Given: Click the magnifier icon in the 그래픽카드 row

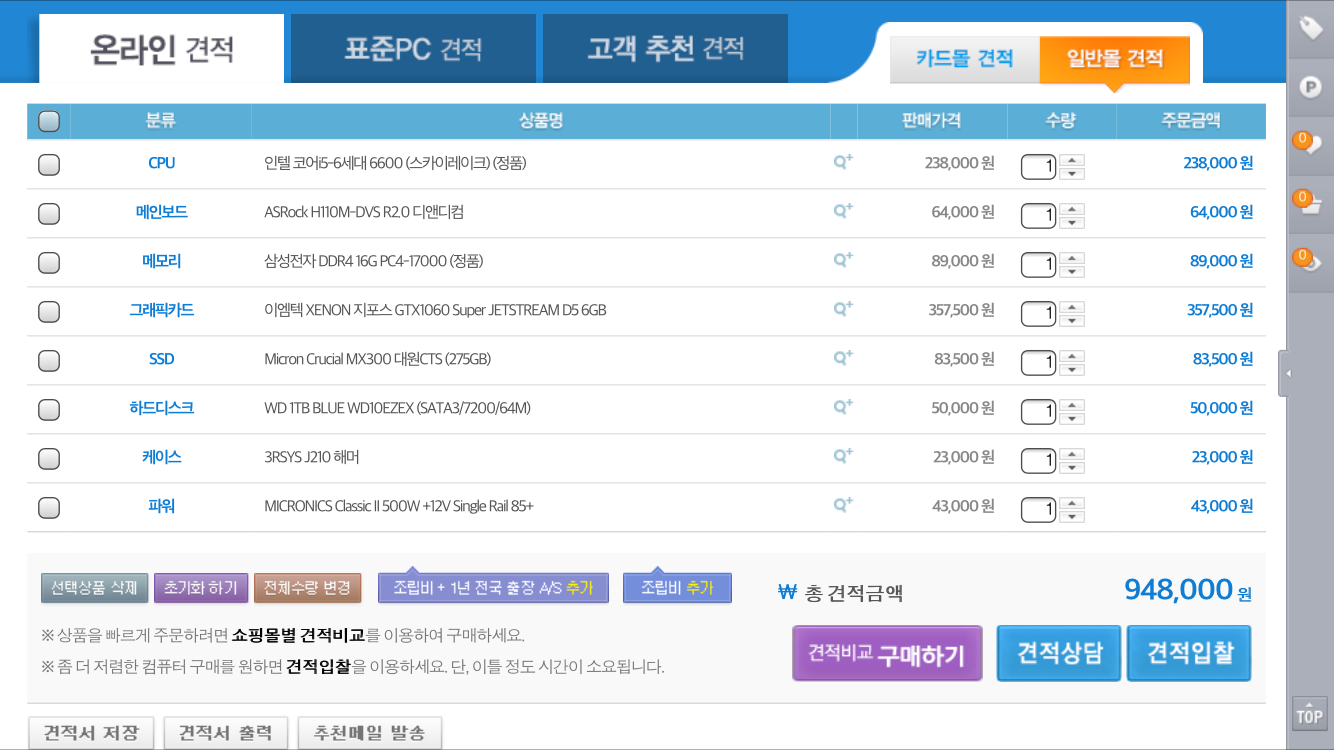Looking at the screenshot, I should (x=843, y=309).
